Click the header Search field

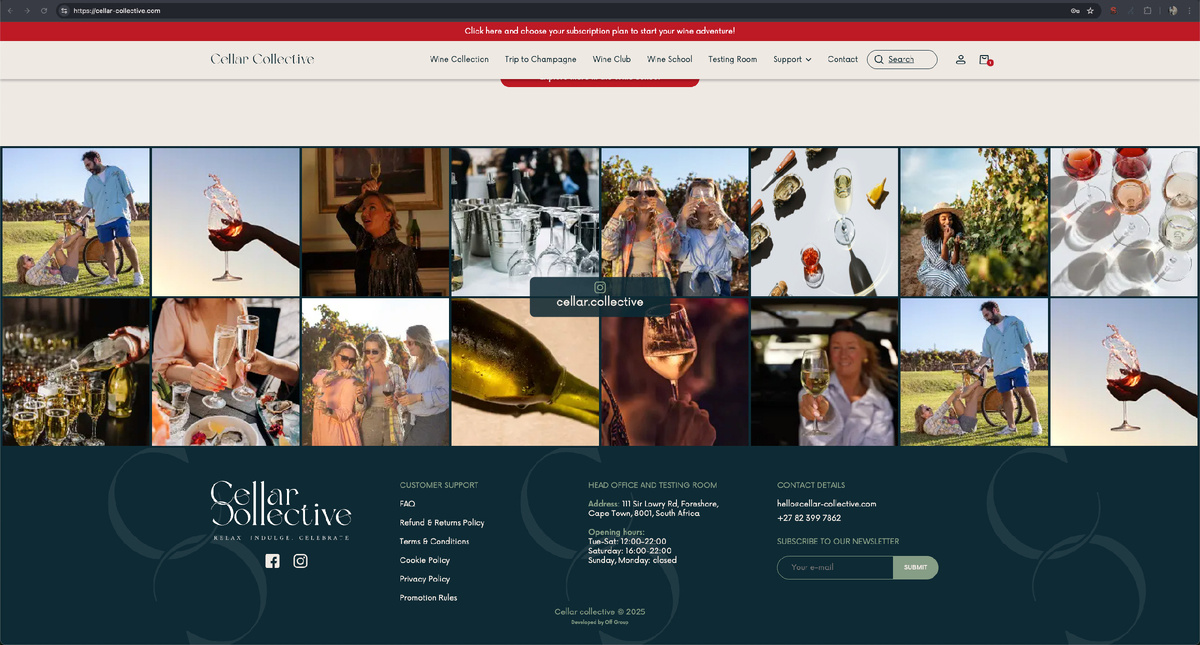tap(902, 59)
